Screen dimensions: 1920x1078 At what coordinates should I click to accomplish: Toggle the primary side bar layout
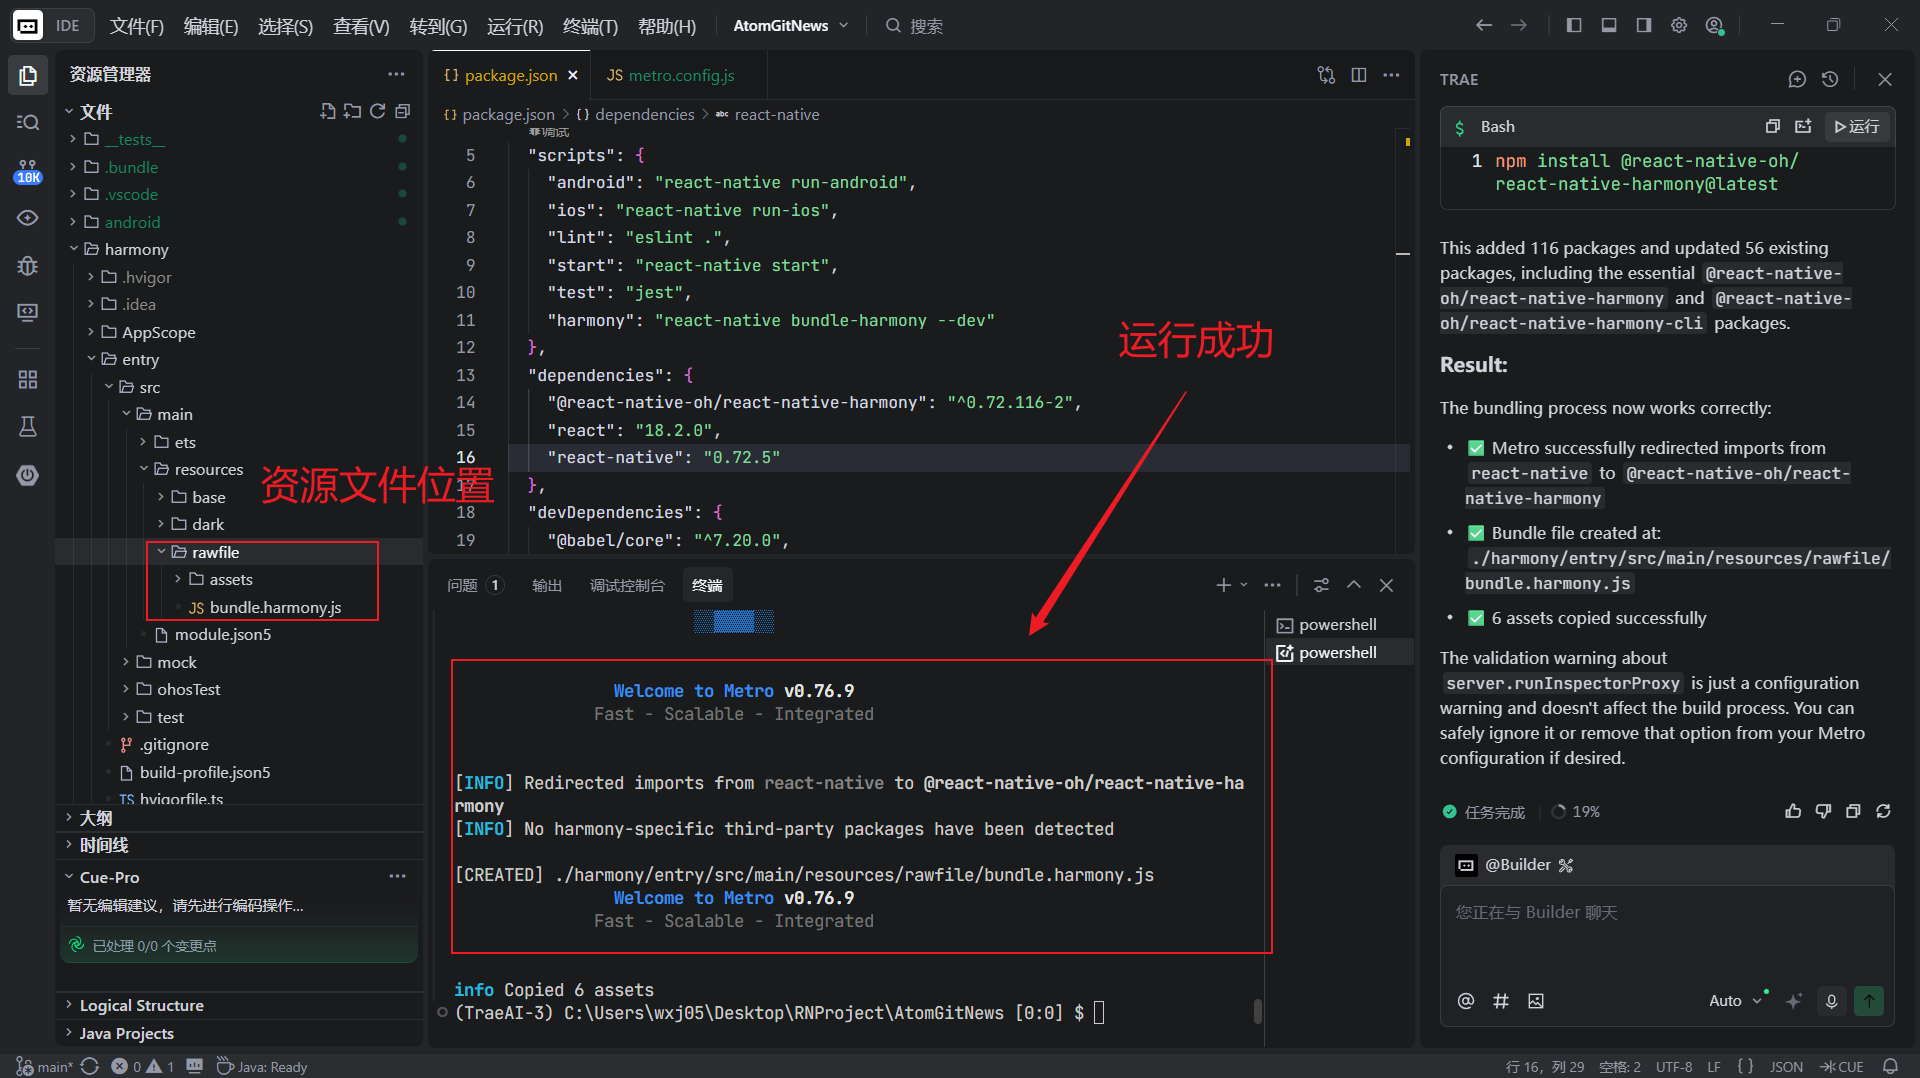[x=1574, y=25]
